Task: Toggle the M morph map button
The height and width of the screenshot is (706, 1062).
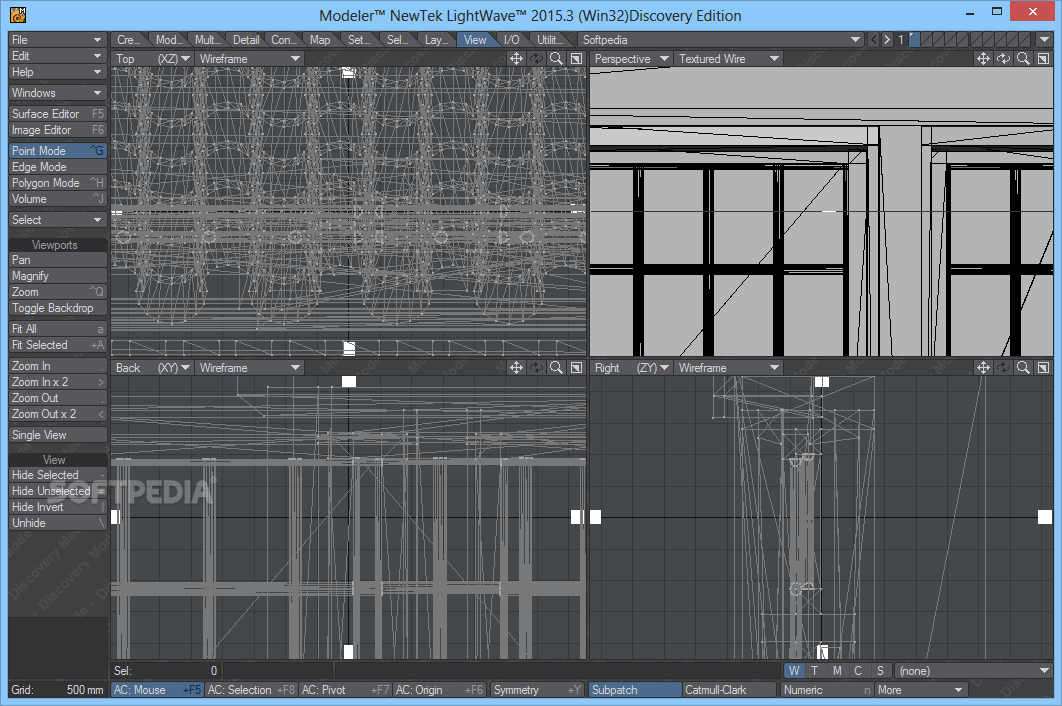Action: (837, 671)
